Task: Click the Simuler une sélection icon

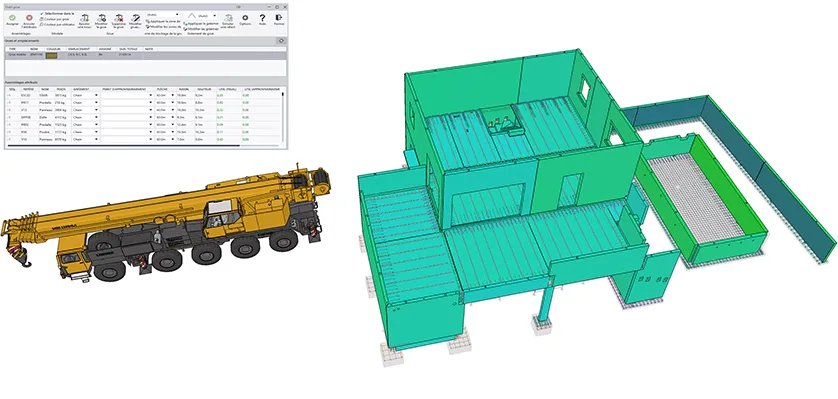Action: (x=228, y=18)
